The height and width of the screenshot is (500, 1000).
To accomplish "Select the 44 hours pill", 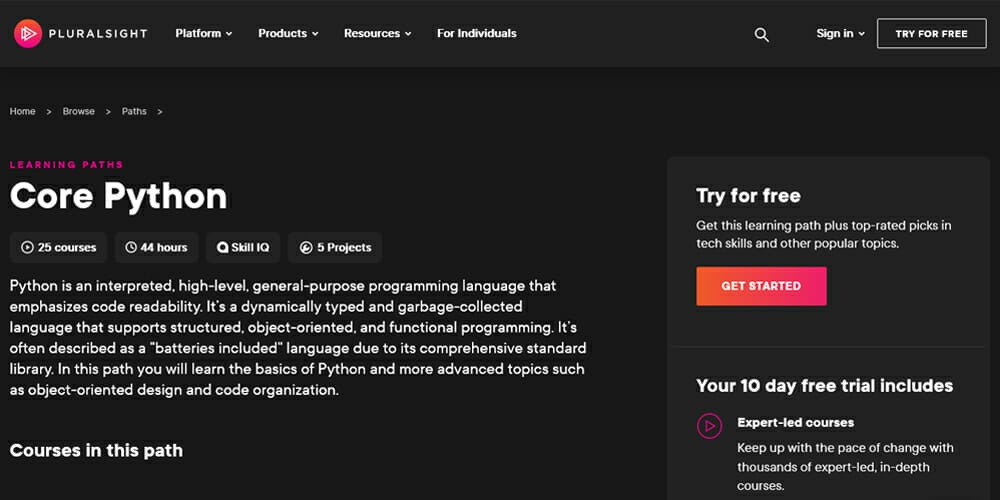I will pos(156,247).
